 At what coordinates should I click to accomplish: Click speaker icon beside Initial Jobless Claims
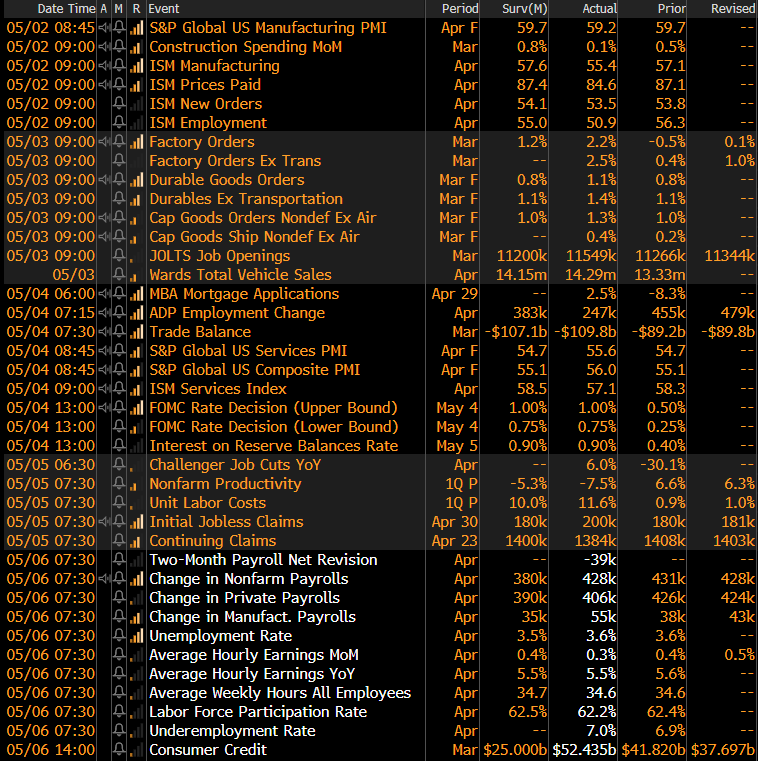pyautogui.click(x=104, y=522)
